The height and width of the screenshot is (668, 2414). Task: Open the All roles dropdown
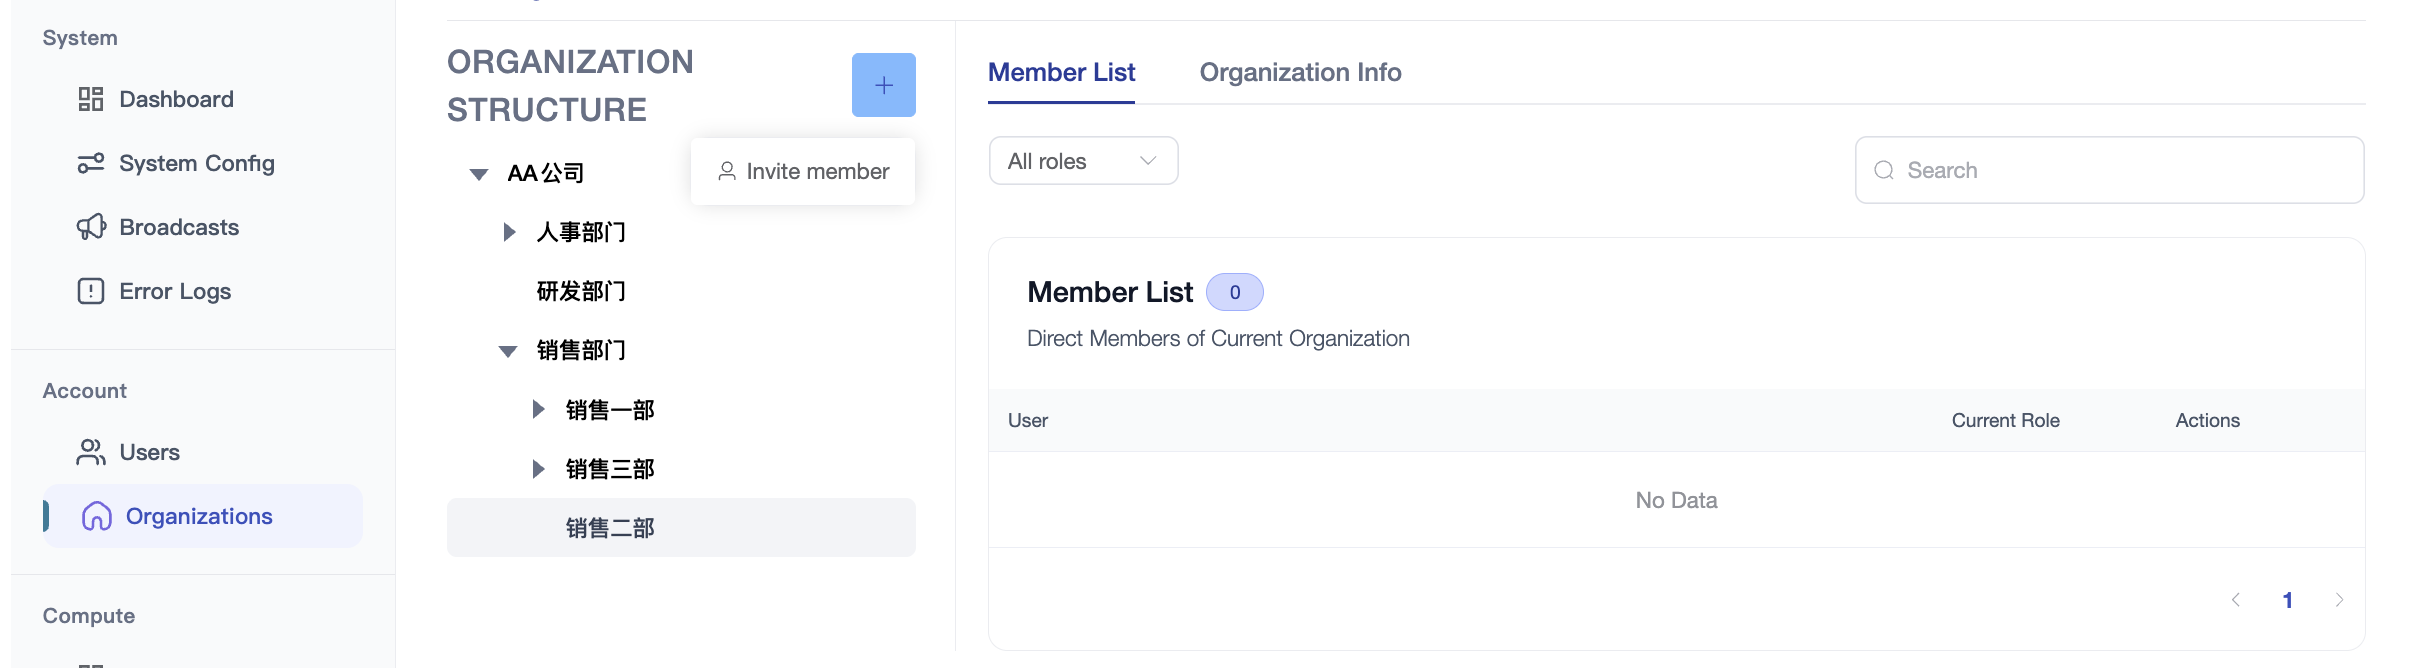(x=1083, y=161)
